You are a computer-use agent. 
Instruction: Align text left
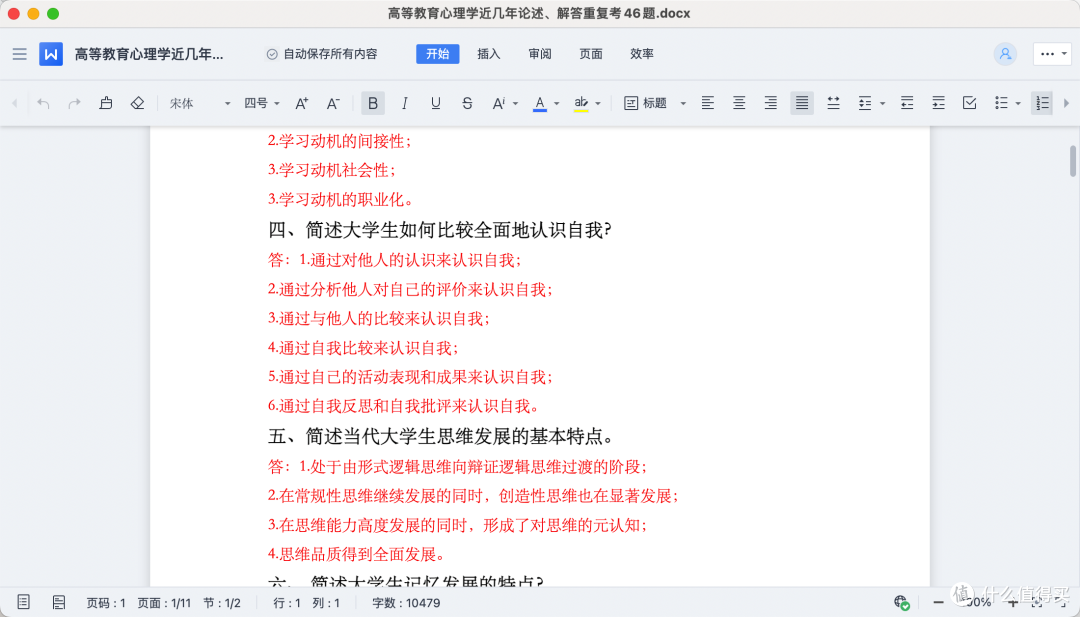click(x=707, y=103)
